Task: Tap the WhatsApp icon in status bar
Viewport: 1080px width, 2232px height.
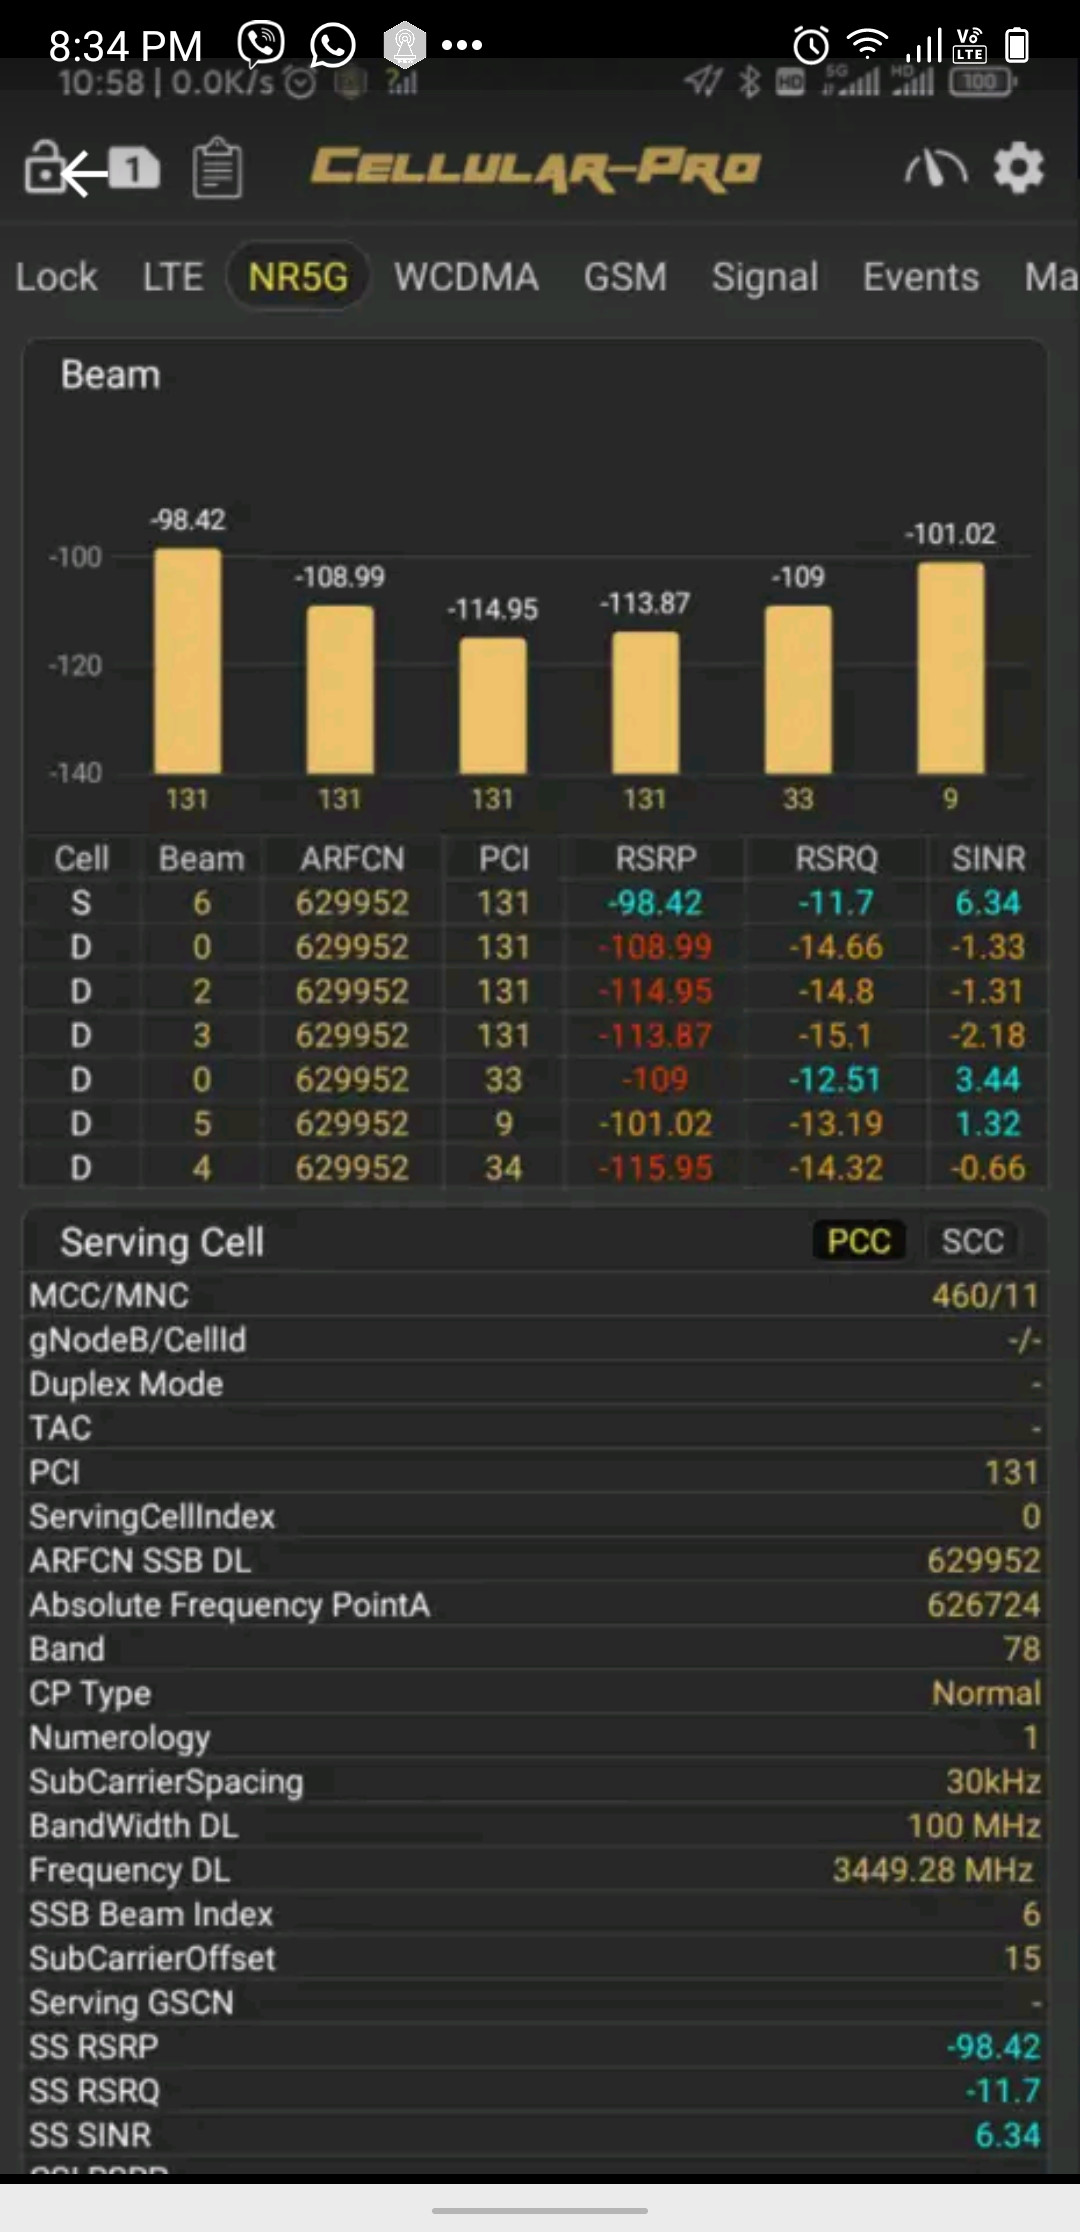Action: click(x=333, y=44)
